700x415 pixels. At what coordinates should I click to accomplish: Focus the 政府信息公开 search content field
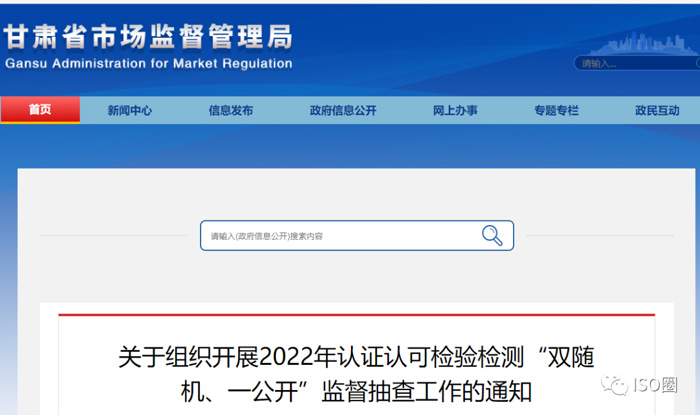pos(357,236)
